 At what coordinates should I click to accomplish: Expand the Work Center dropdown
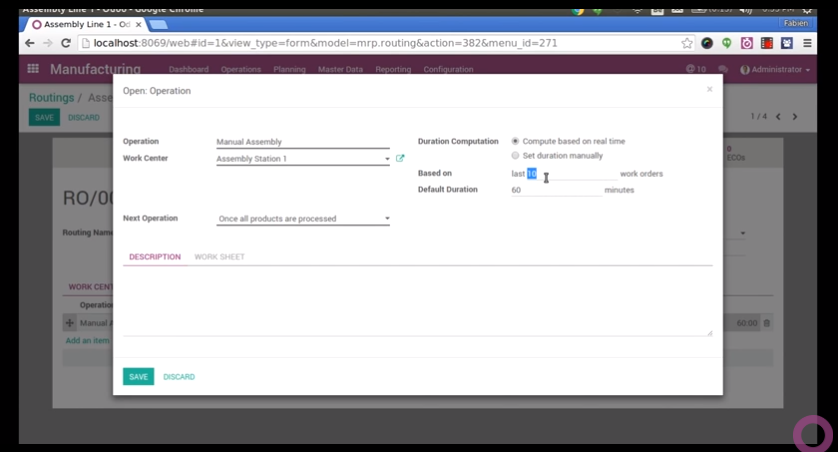tap(387, 159)
